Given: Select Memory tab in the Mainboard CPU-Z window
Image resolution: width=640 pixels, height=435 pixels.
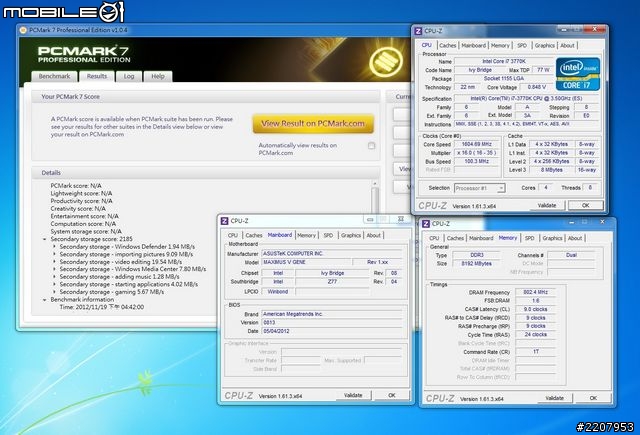Looking at the screenshot, I should pyautogui.click(x=307, y=235).
